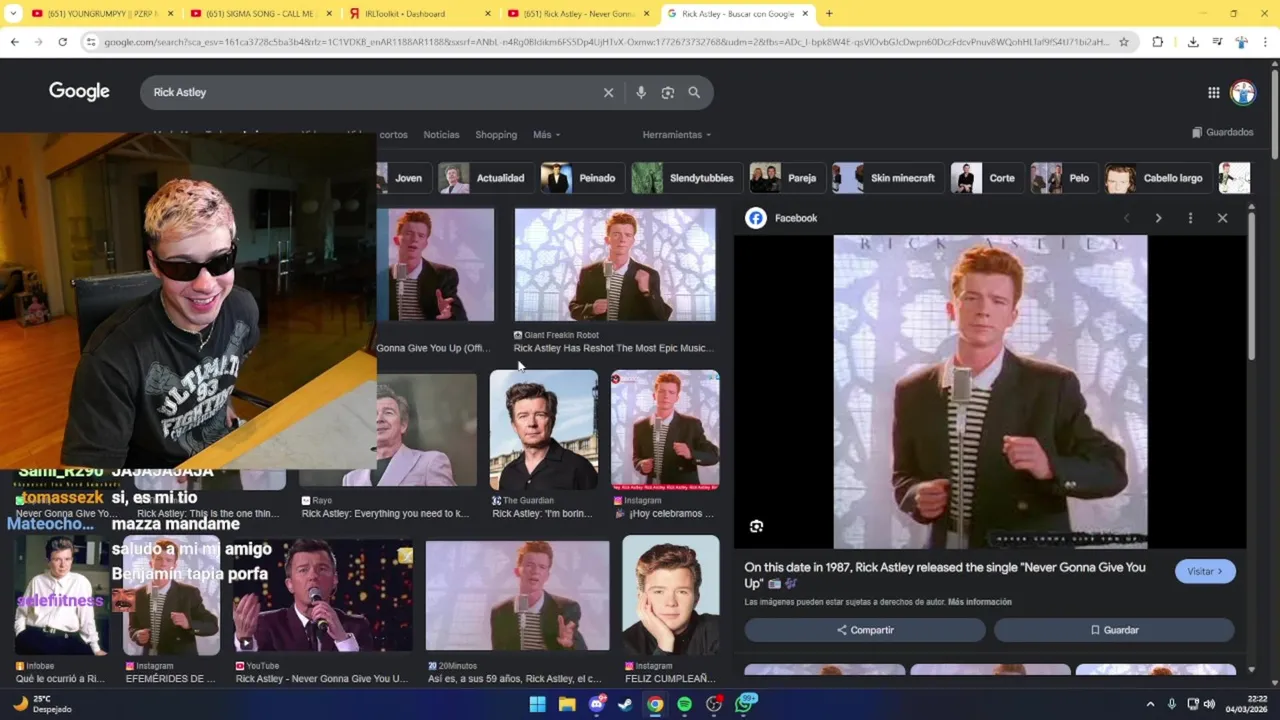Image resolution: width=1280 pixels, height=720 pixels.
Task: Click the Guardar button in preview panel
Action: click(1114, 630)
